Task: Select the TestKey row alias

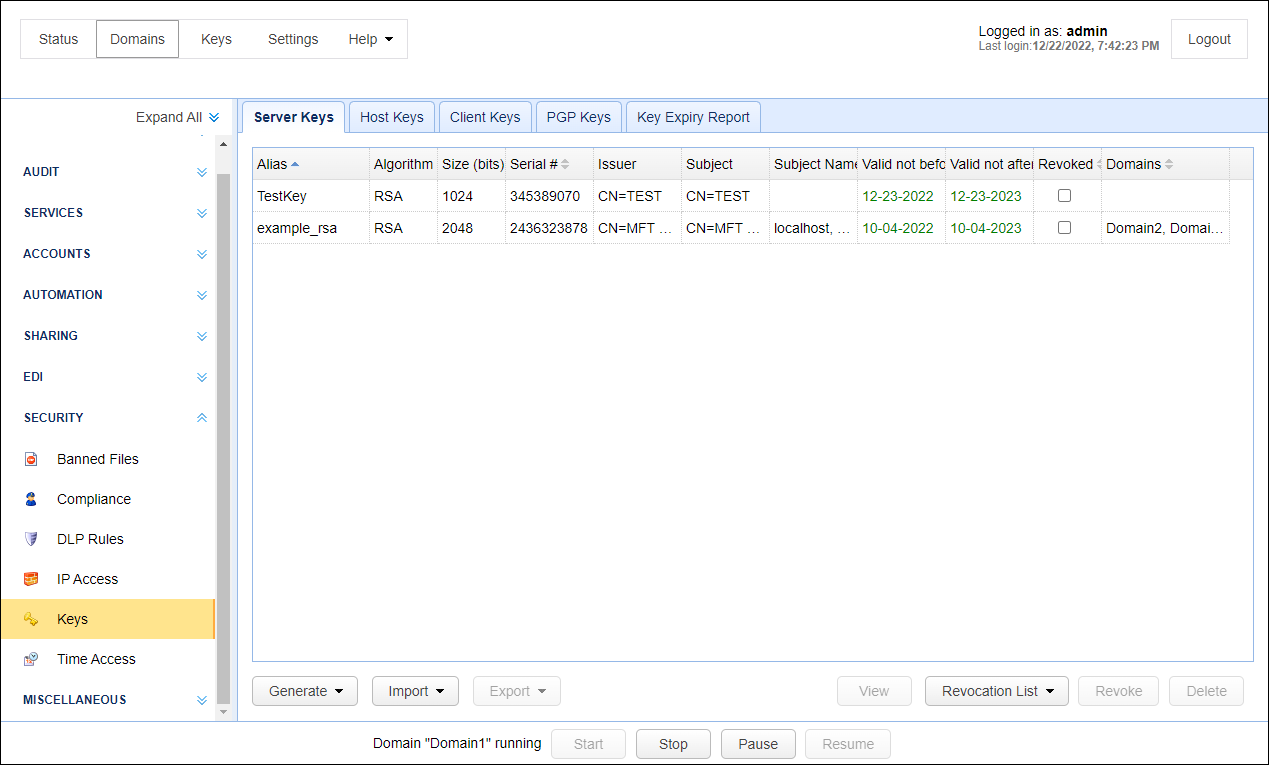Action: point(282,196)
